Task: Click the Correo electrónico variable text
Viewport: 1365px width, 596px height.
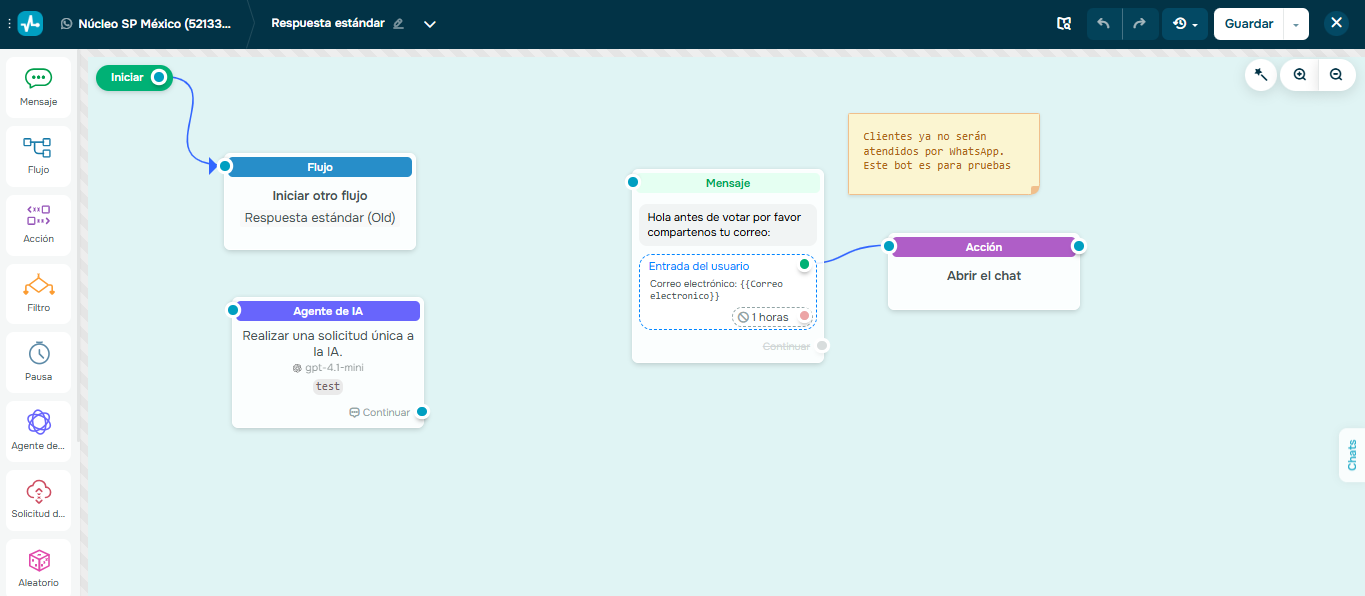Action: (x=716, y=290)
